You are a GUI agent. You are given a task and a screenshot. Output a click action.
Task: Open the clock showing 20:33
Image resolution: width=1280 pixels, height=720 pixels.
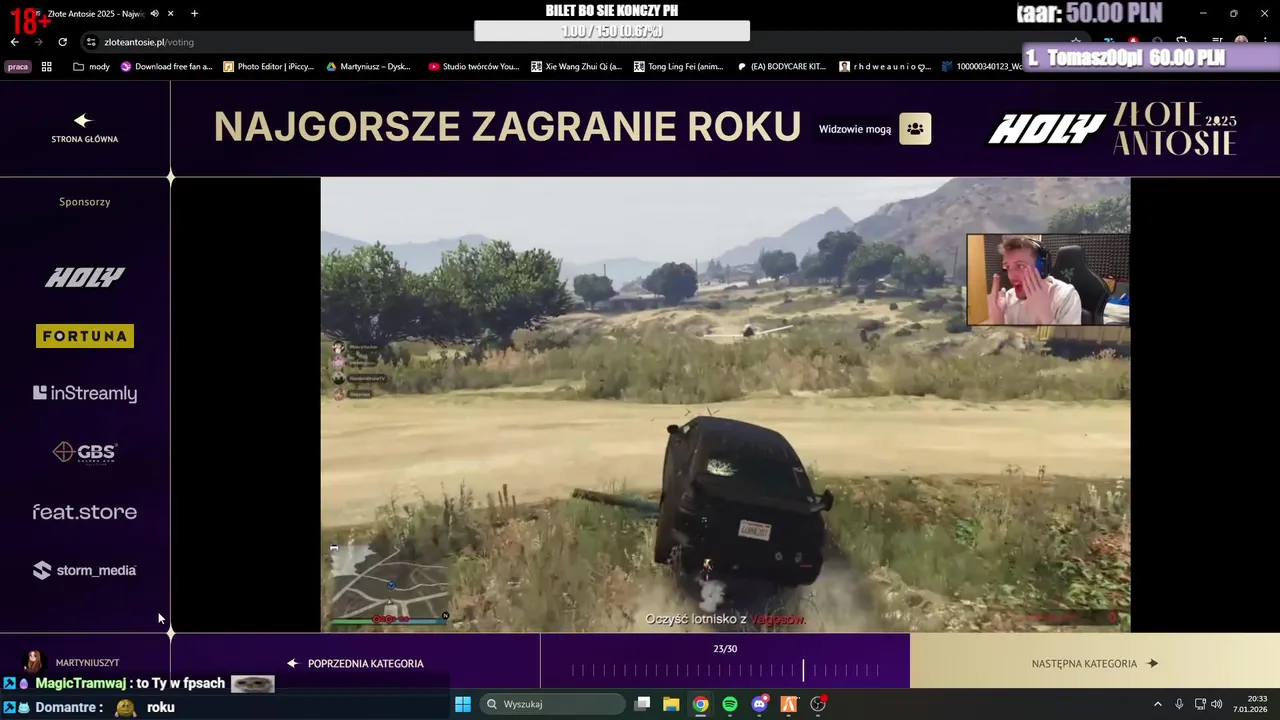(x=1250, y=704)
